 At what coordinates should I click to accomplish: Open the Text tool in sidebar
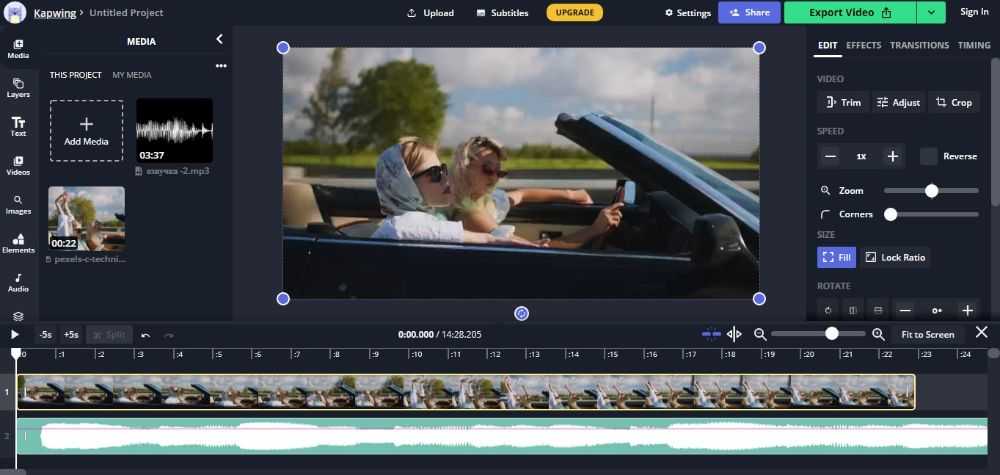[18, 126]
